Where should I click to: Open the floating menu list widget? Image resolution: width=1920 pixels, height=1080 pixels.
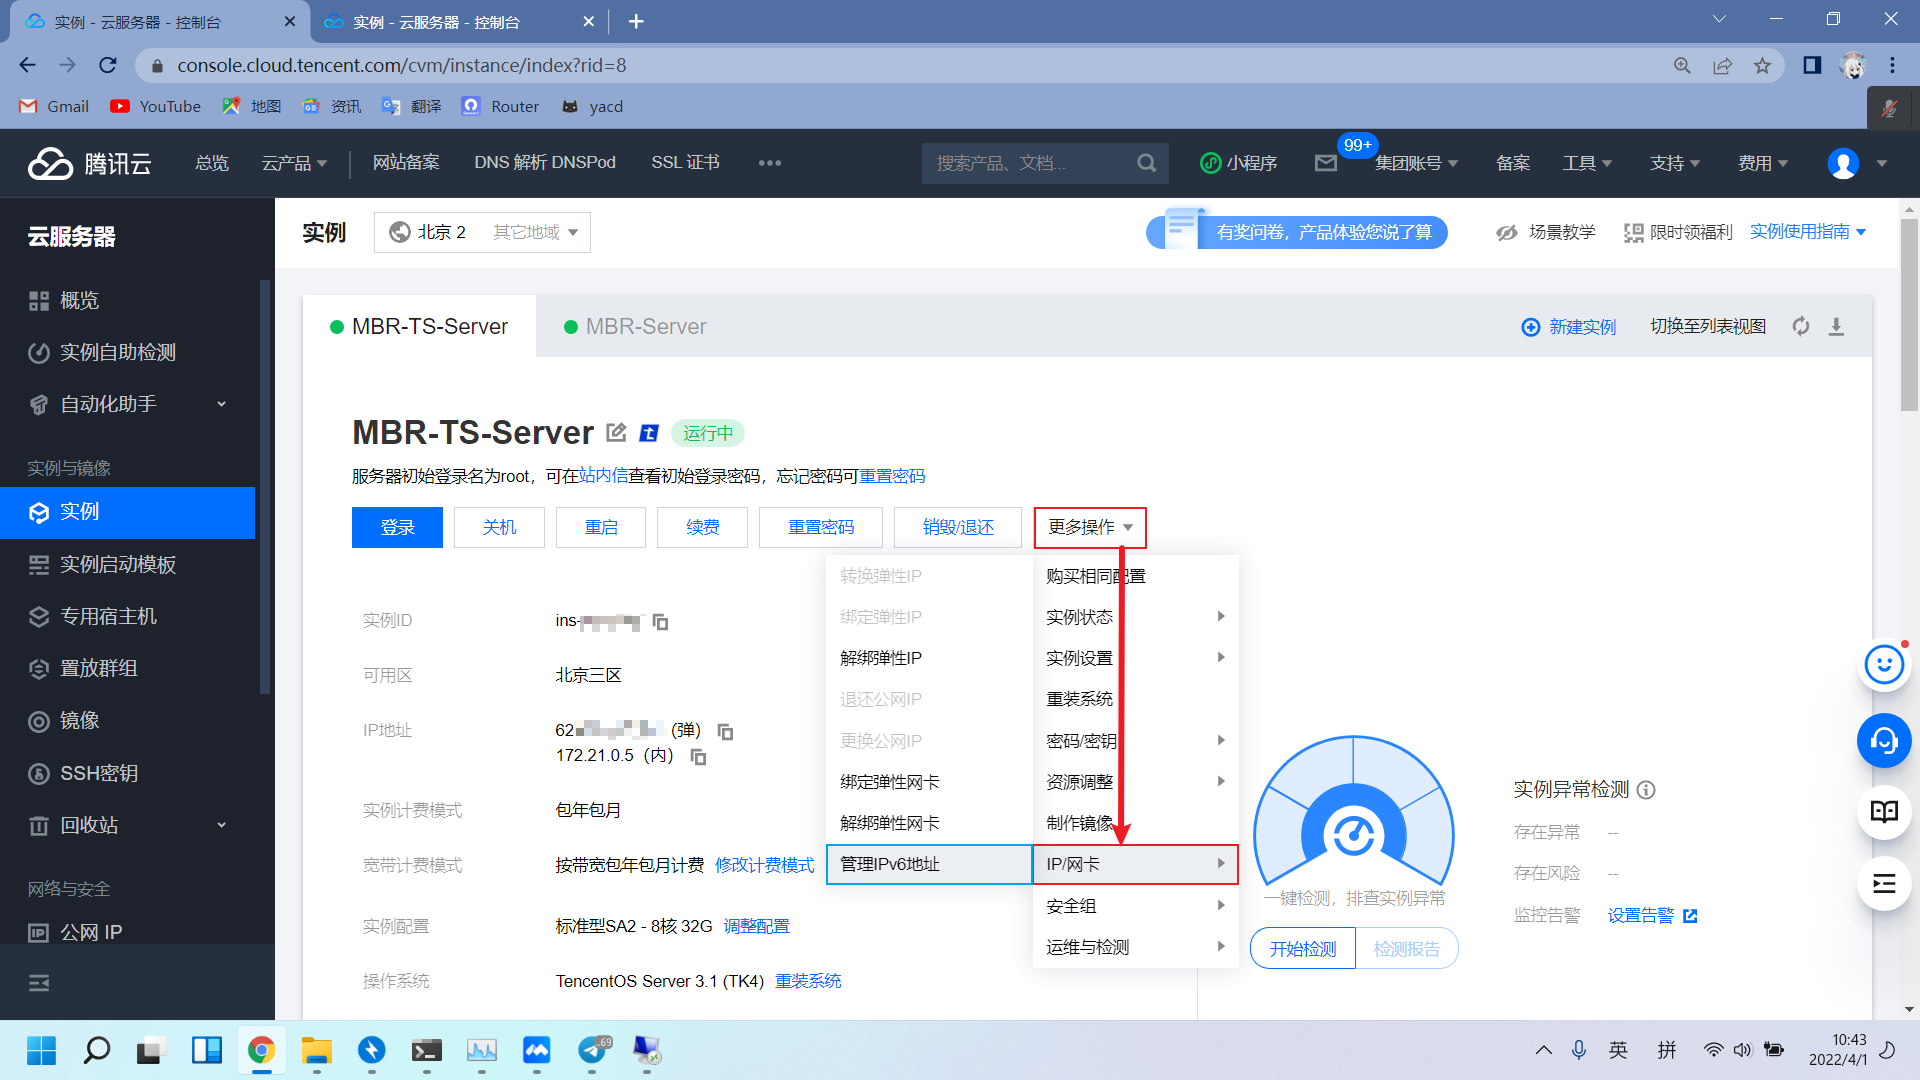(1884, 883)
